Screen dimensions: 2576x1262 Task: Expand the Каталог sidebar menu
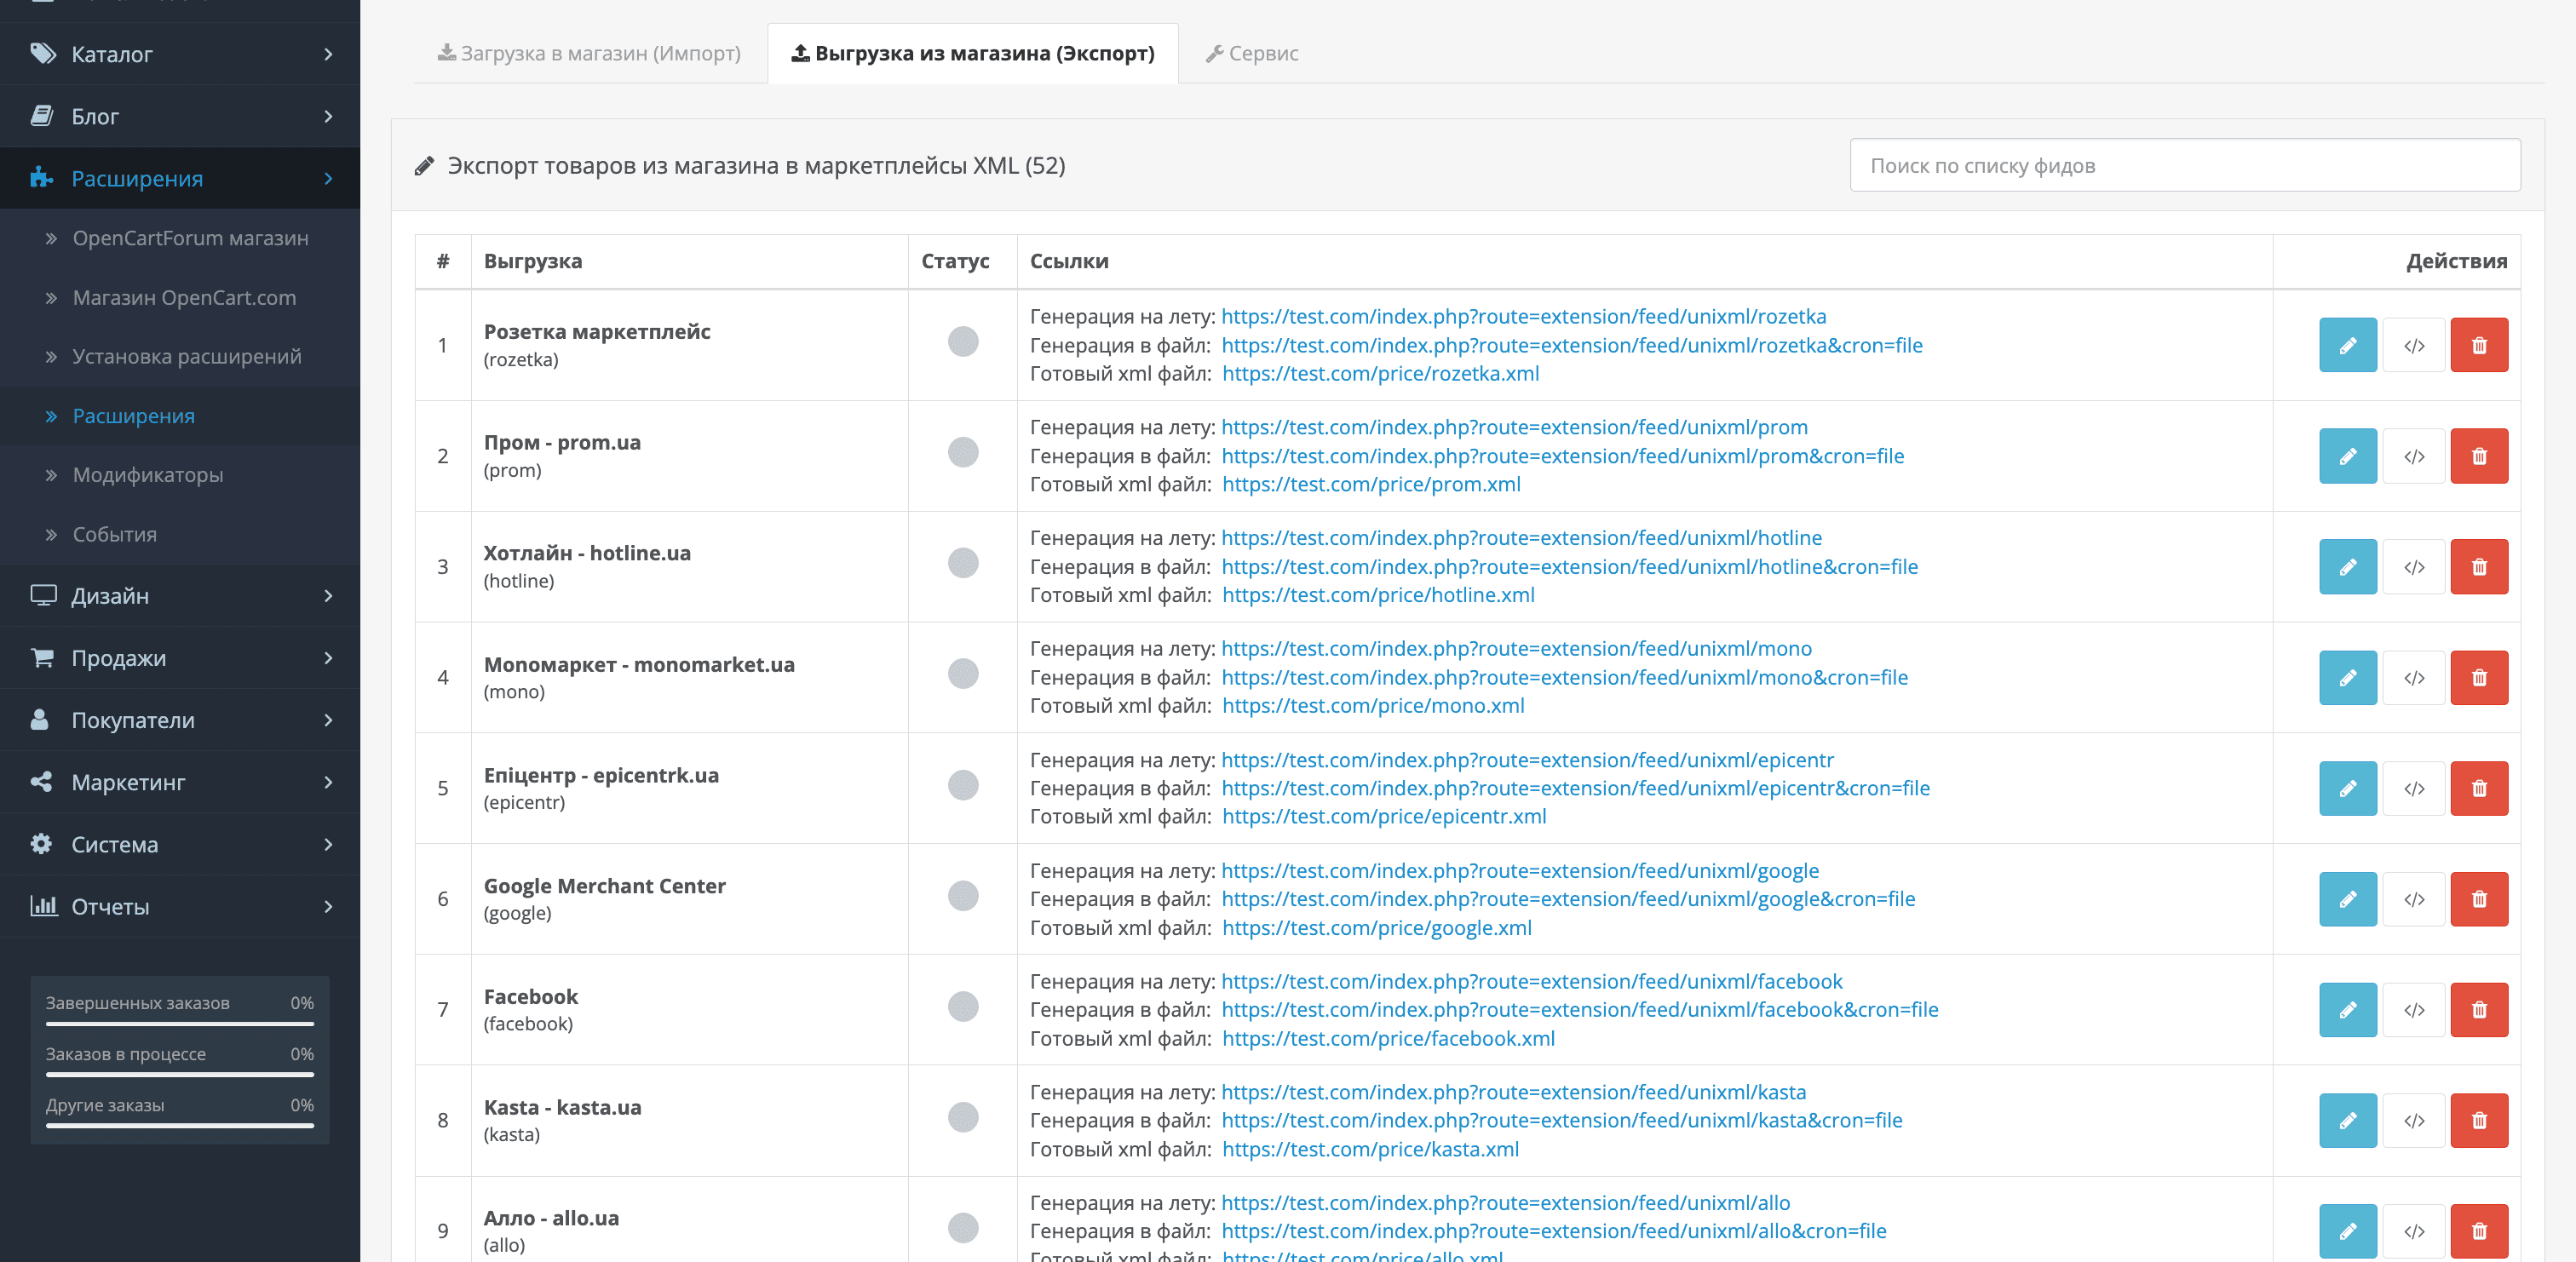point(180,54)
